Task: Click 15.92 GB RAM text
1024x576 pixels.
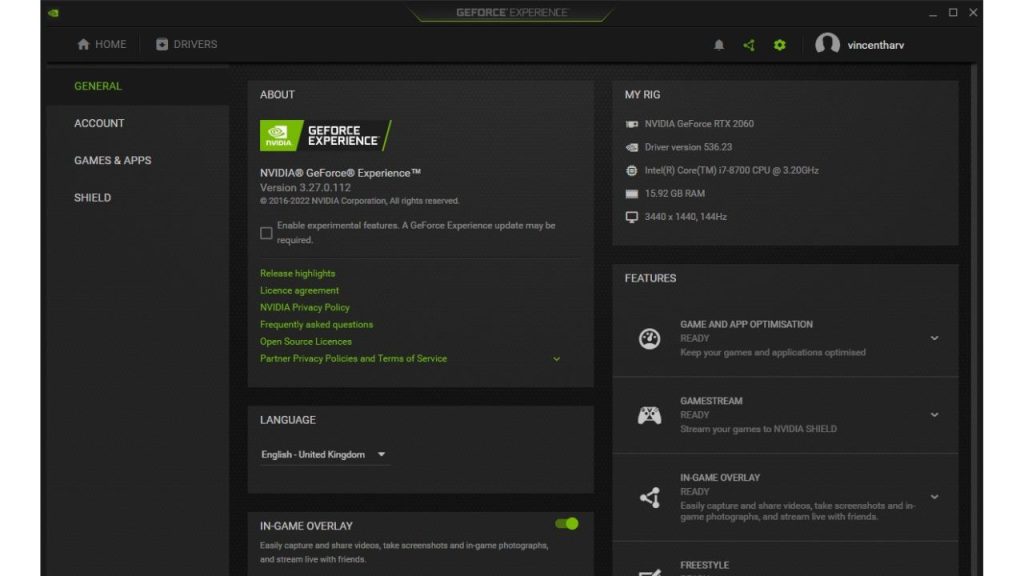Action: (675, 194)
